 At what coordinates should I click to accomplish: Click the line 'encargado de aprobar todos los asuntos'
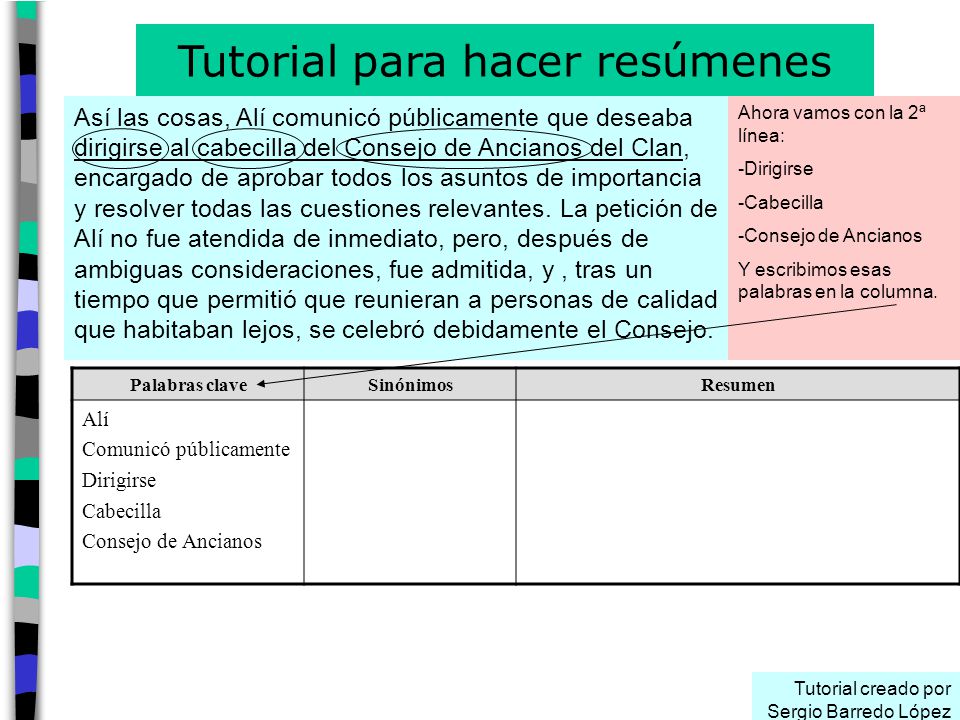(x=387, y=178)
